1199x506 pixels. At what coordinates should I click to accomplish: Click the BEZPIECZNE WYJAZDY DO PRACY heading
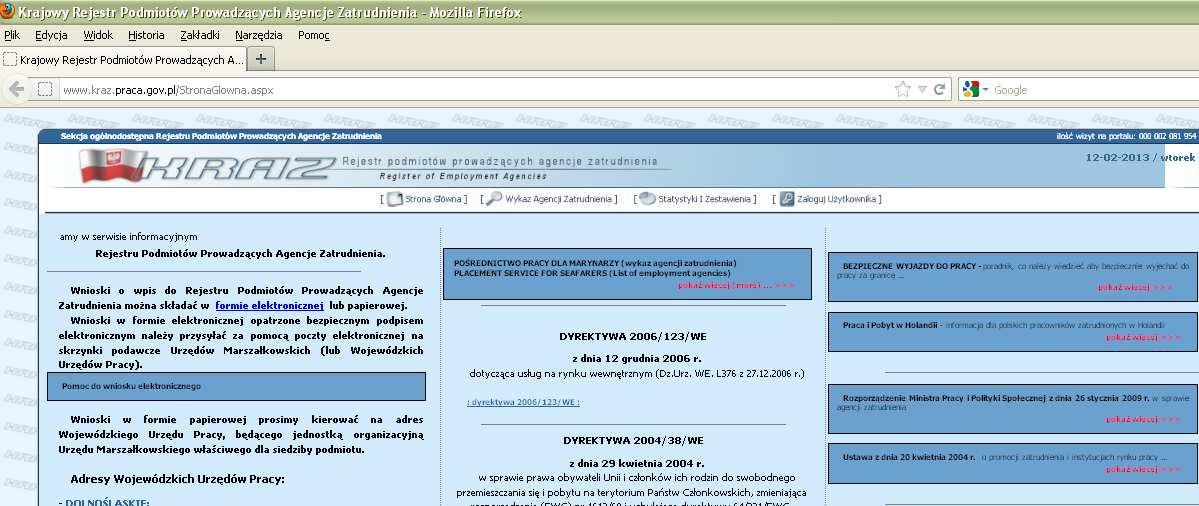click(x=909, y=266)
